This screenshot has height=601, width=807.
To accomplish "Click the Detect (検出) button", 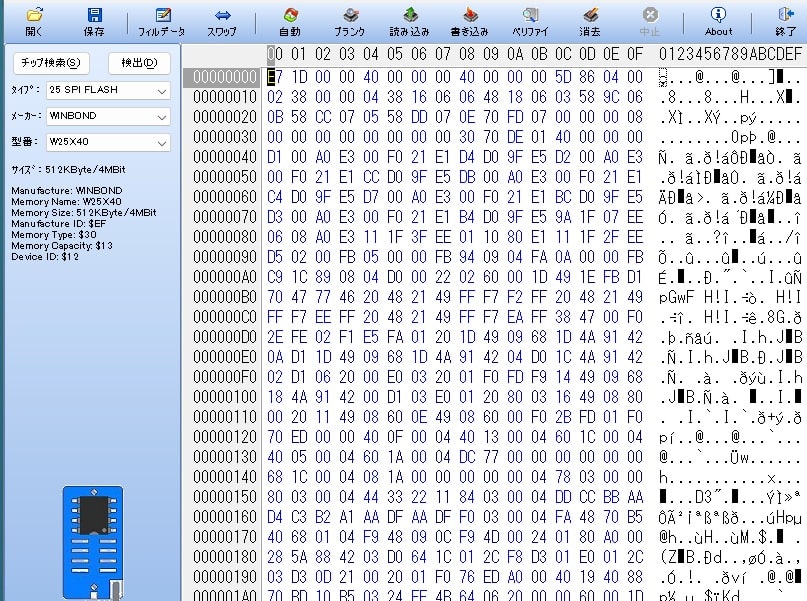I will click(x=139, y=63).
